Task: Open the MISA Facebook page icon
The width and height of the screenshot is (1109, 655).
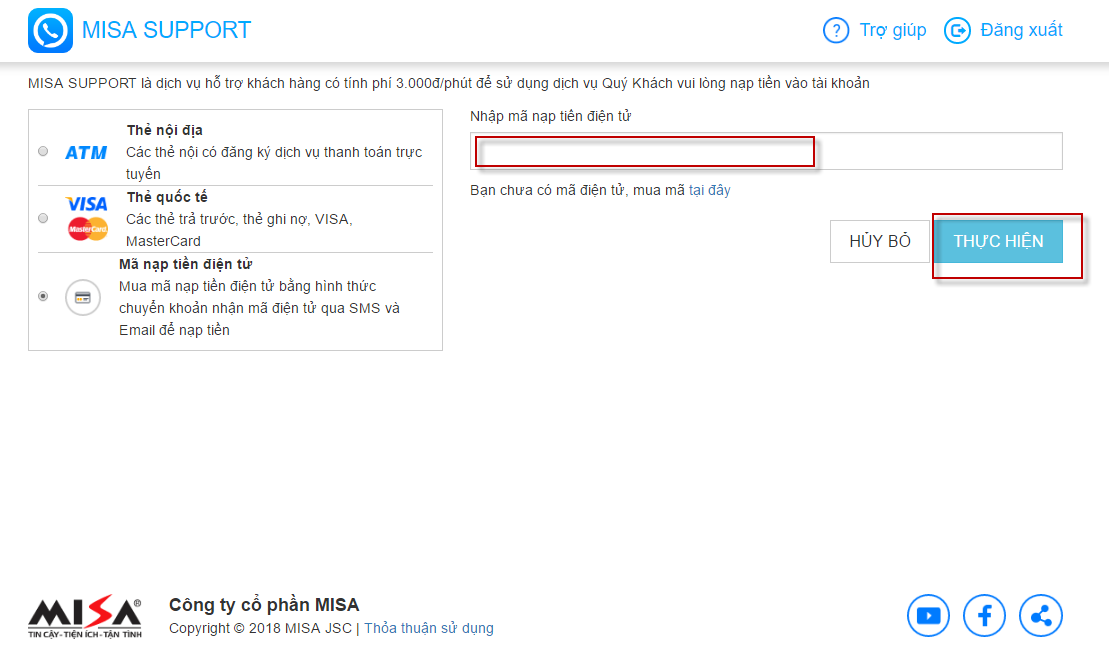Action: [985, 615]
